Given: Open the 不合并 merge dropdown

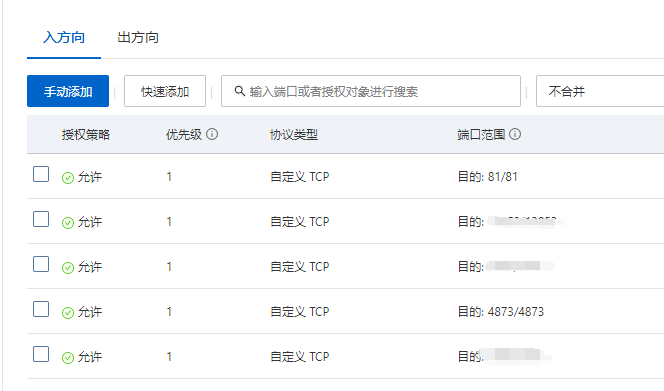Looking at the screenshot, I should coord(600,91).
